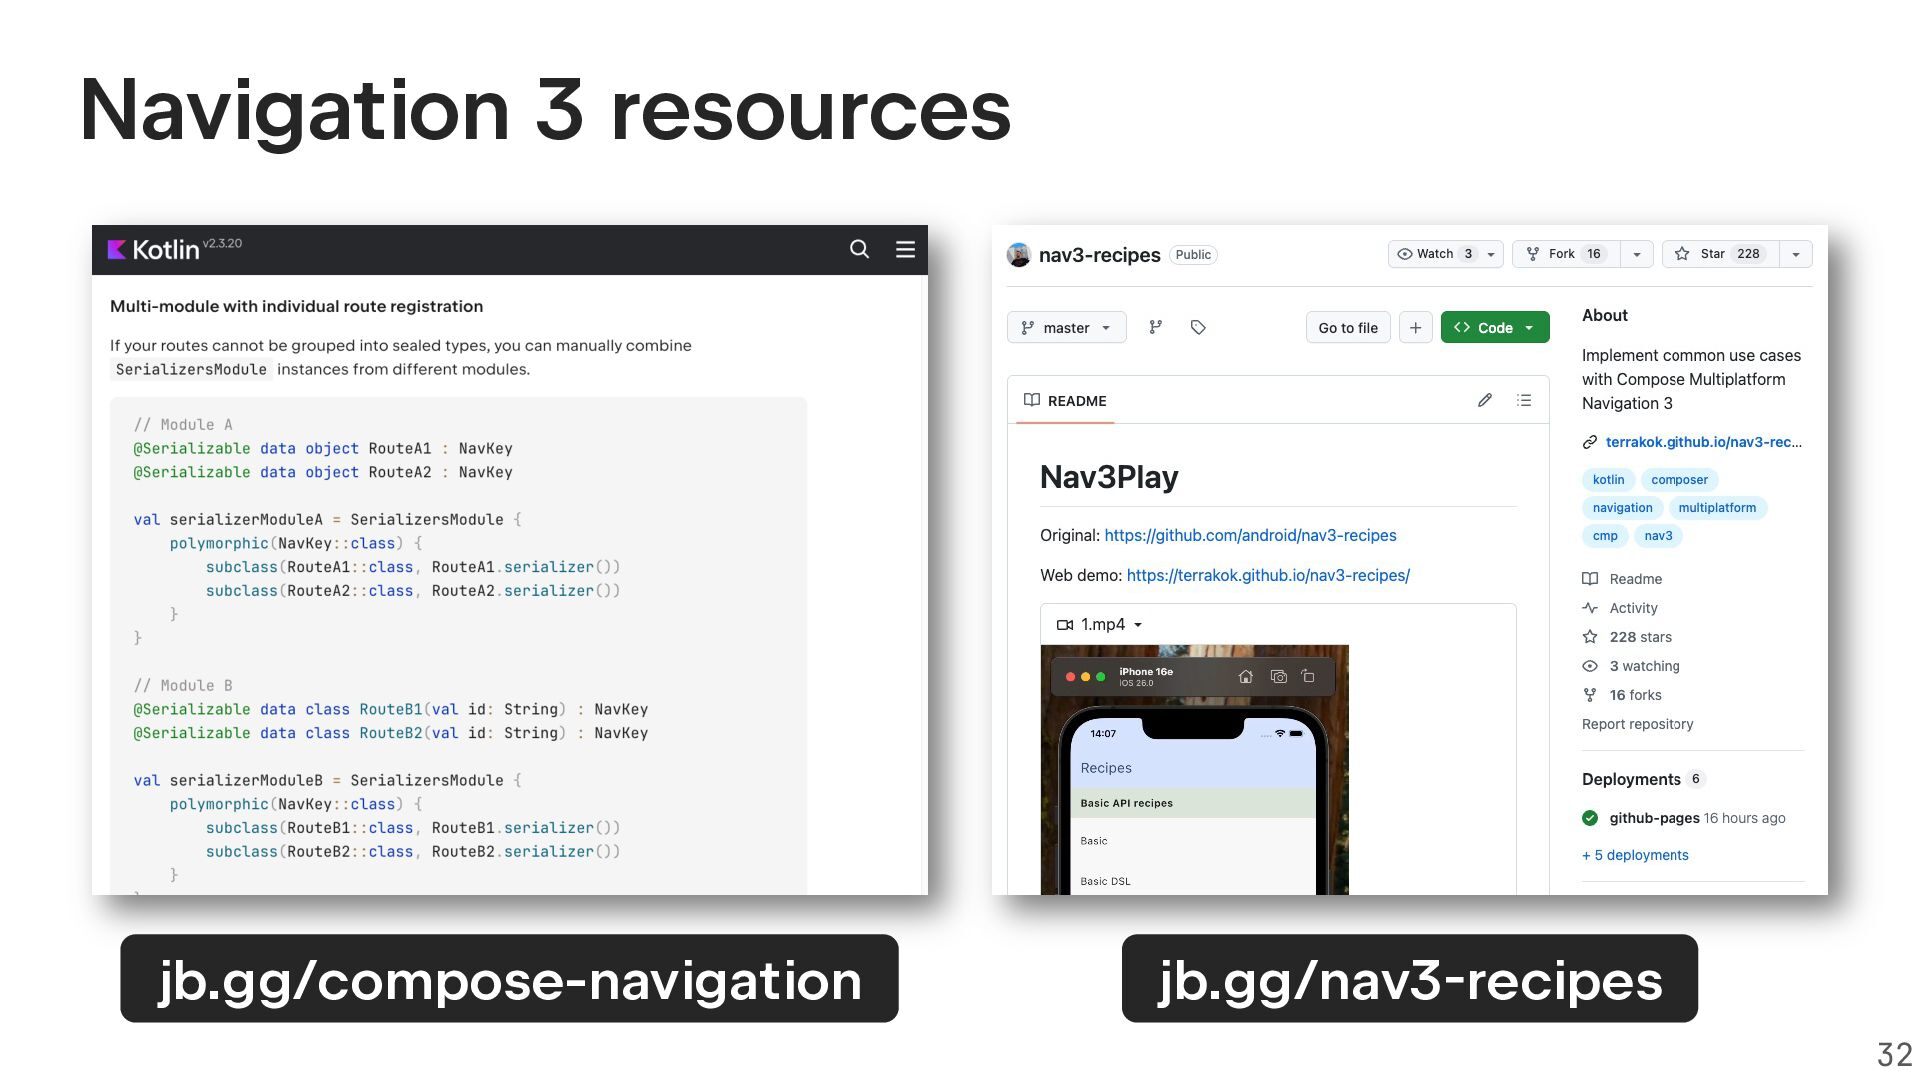
Task: Open the green Code dropdown
Action: (x=1495, y=327)
